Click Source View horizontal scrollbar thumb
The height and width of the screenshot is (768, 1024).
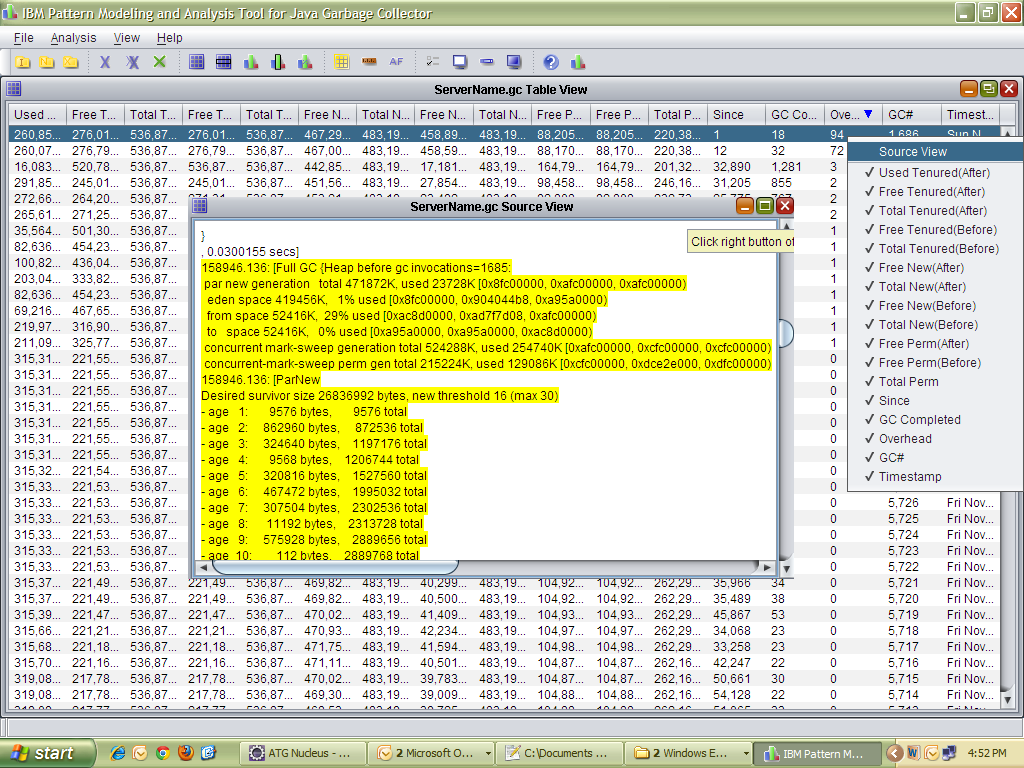click(333, 567)
